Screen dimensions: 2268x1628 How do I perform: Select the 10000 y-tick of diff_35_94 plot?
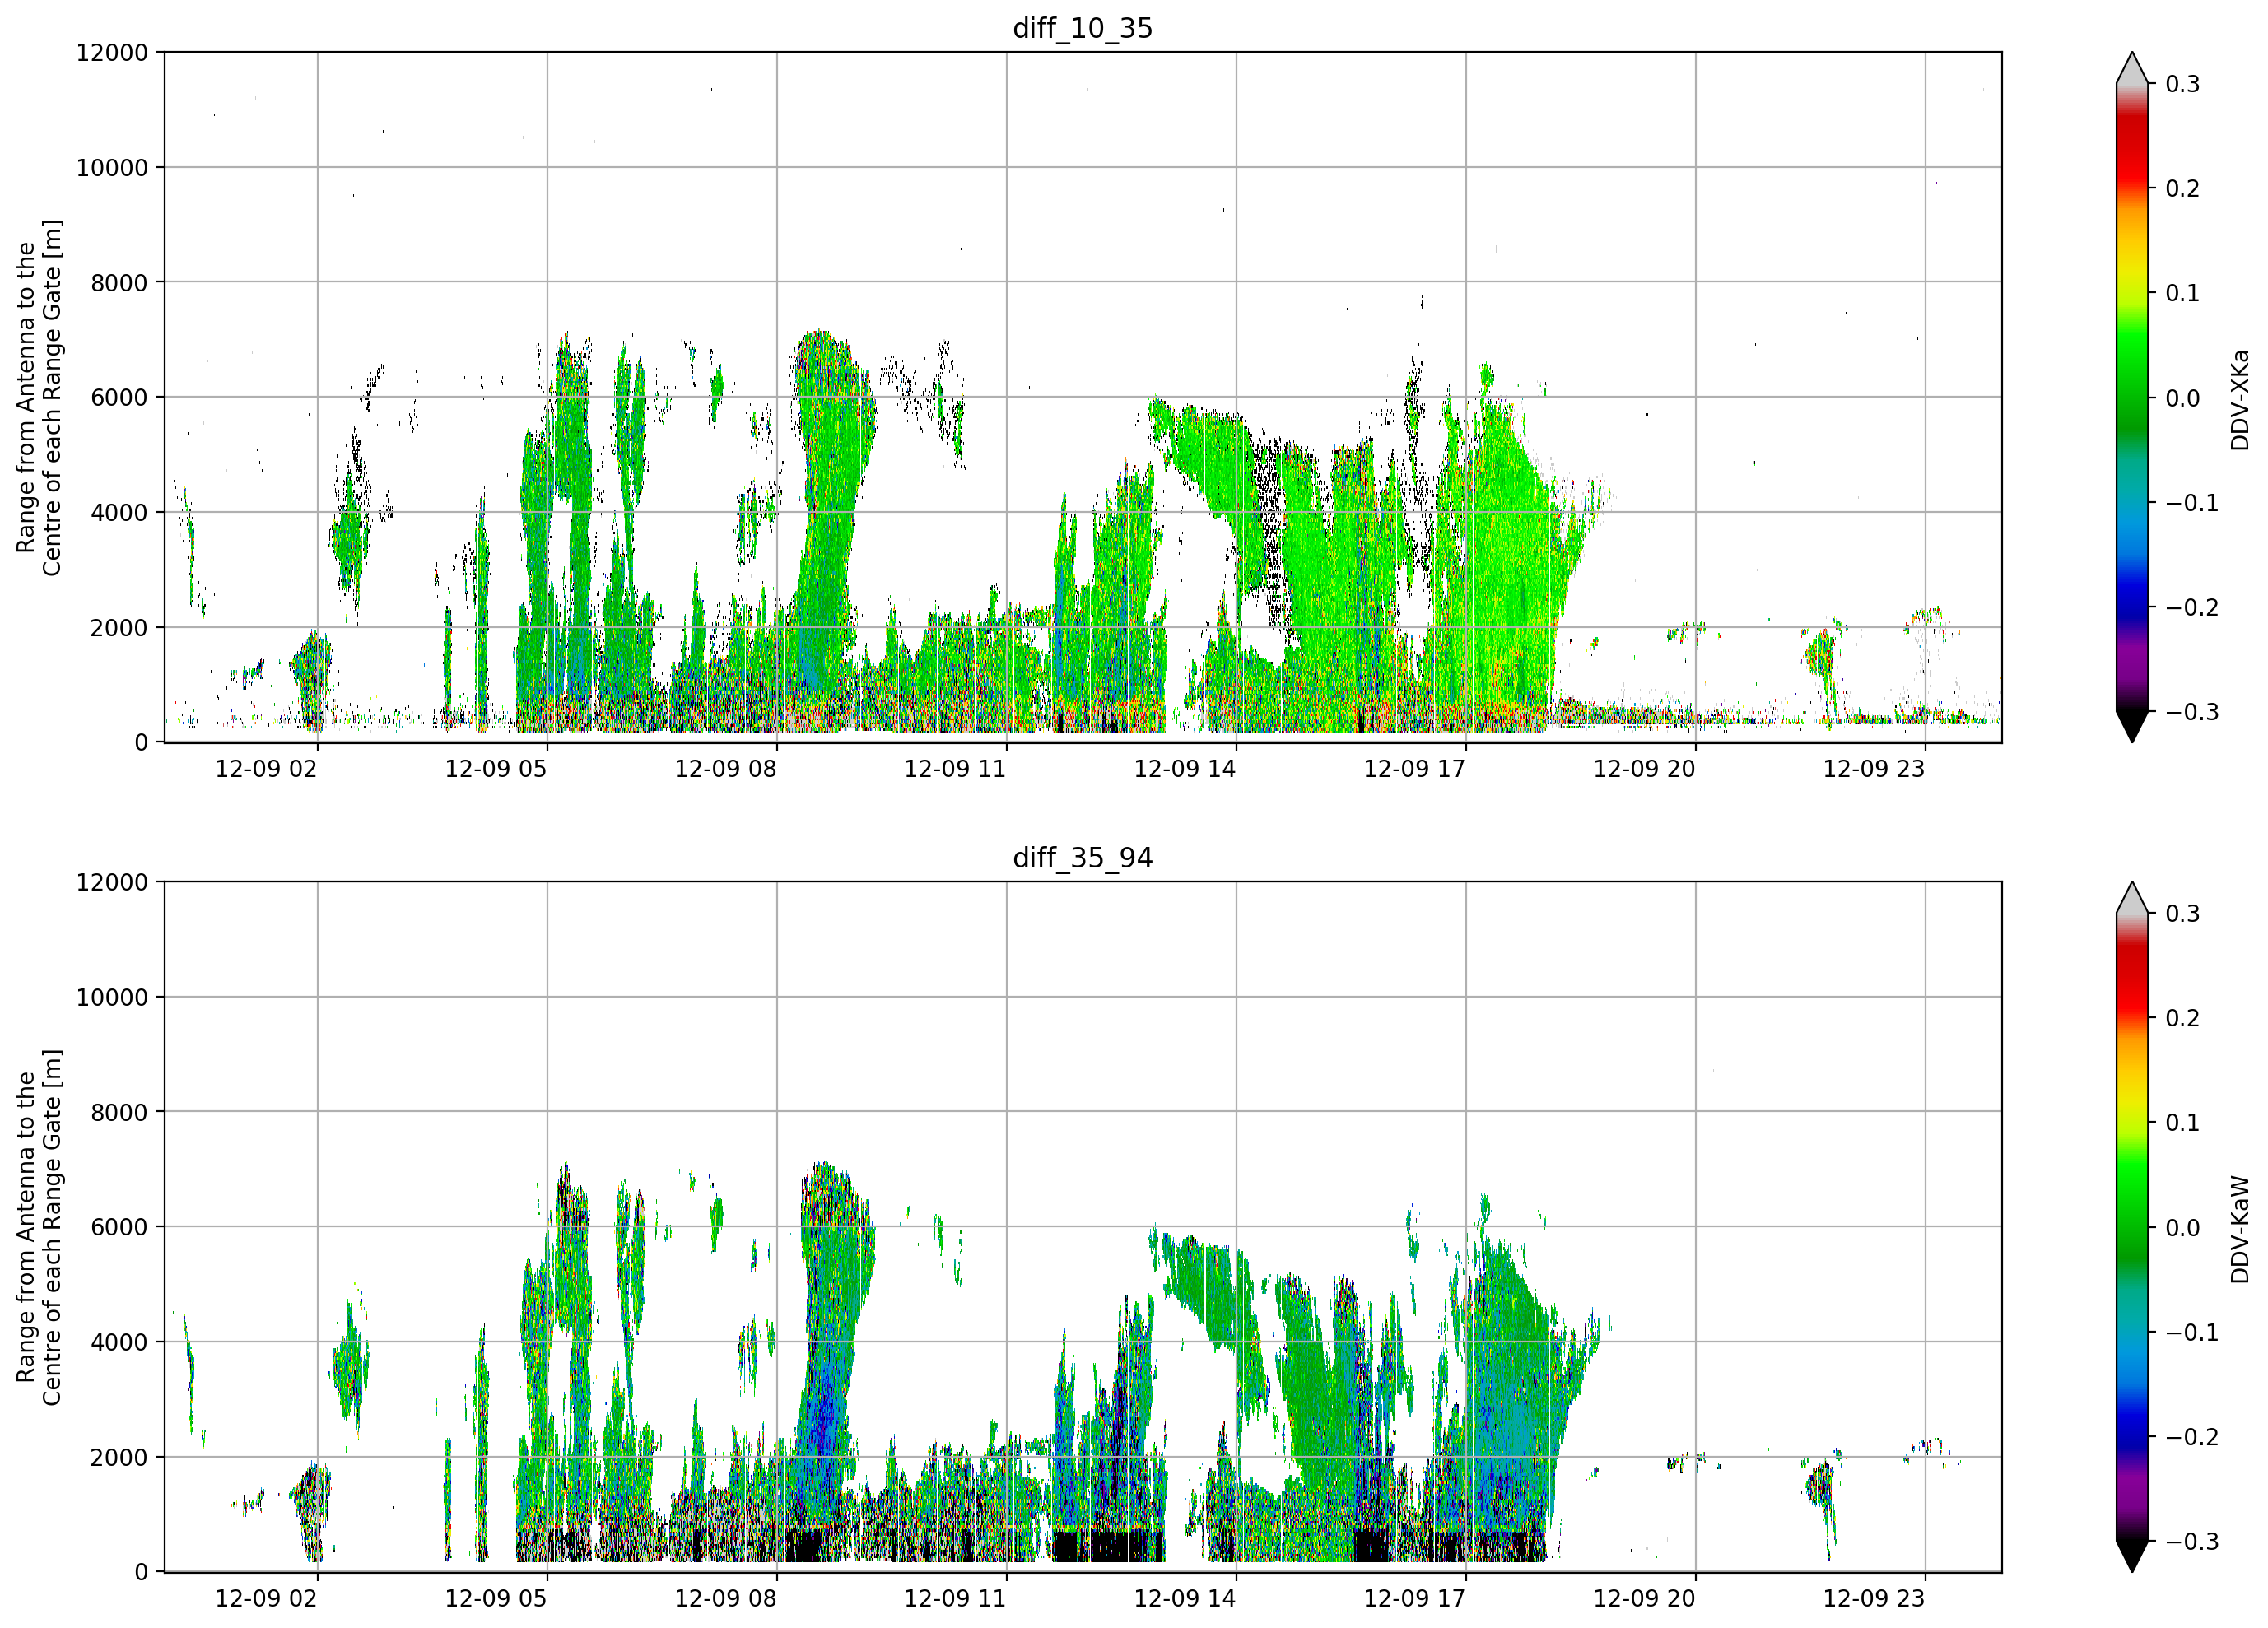(x=112, y=998)
